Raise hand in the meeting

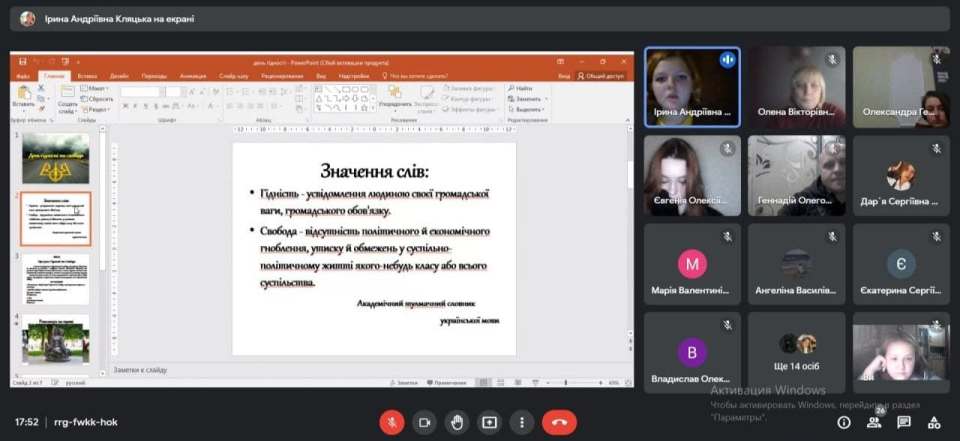tap(457, 422)
